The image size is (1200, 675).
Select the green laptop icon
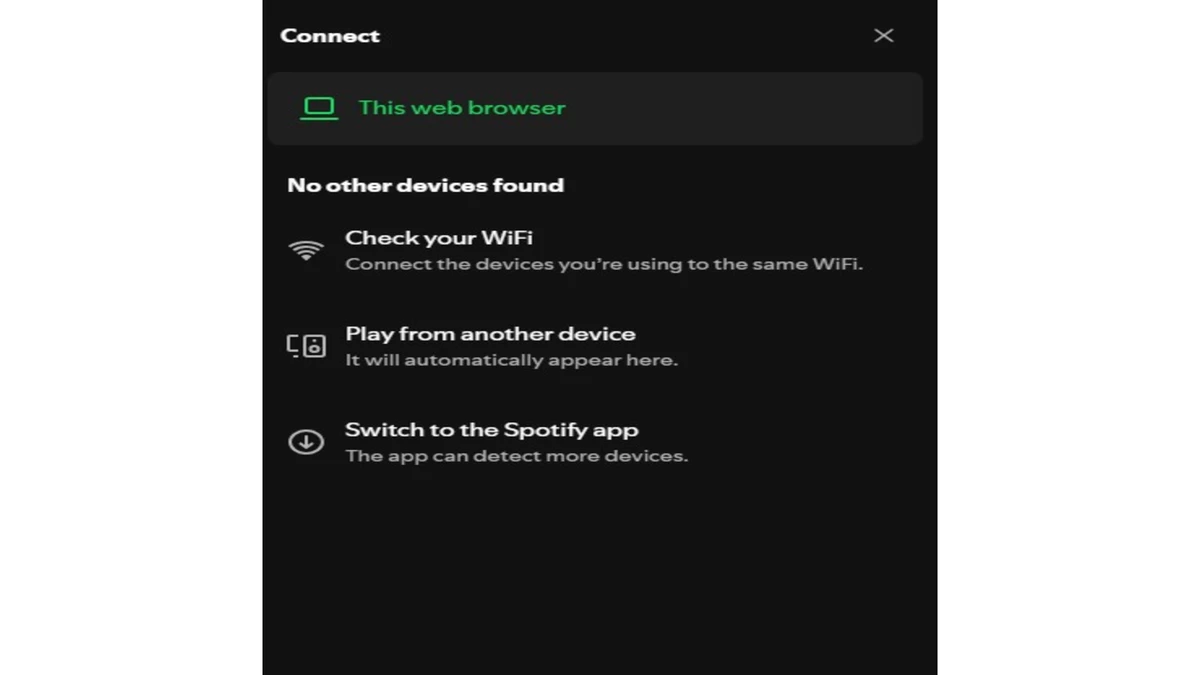pyautogui.click(x=318, y=107)
